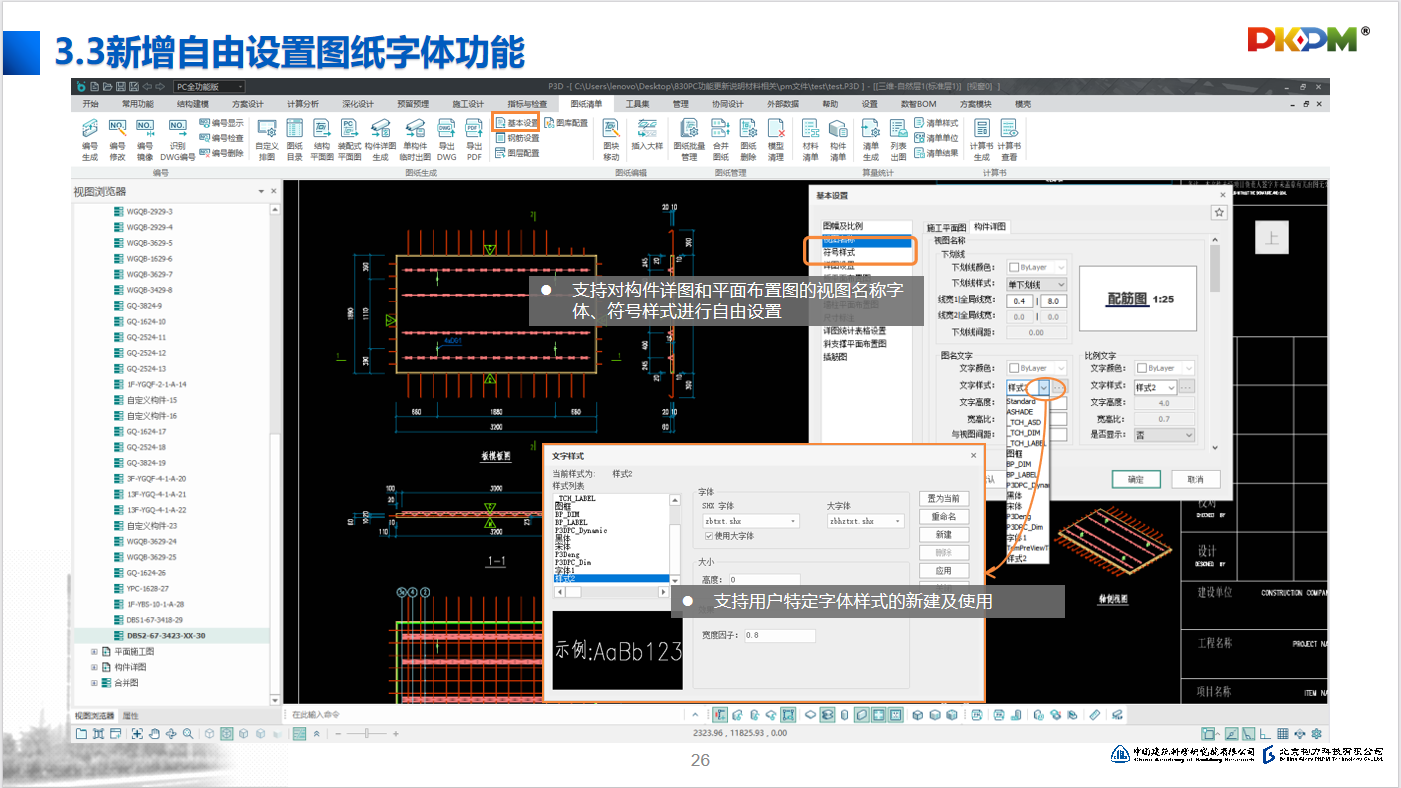Click the 模型清理 icon
This screenshot has height=788, width=1401.
[x=776, y=139]
